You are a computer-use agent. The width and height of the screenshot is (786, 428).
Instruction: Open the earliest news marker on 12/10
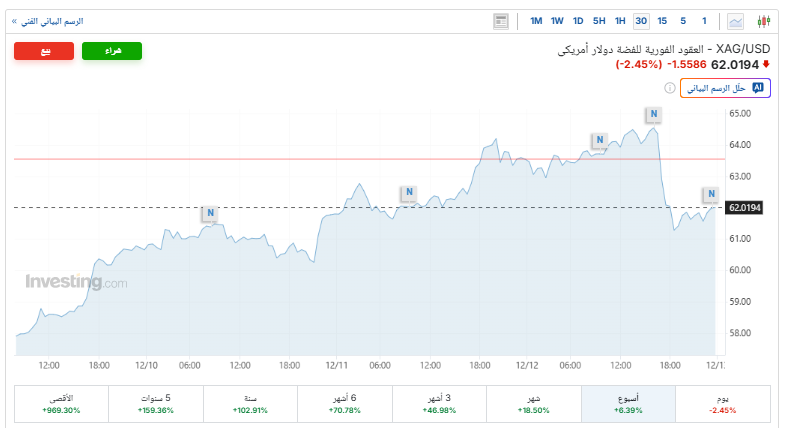209,213
